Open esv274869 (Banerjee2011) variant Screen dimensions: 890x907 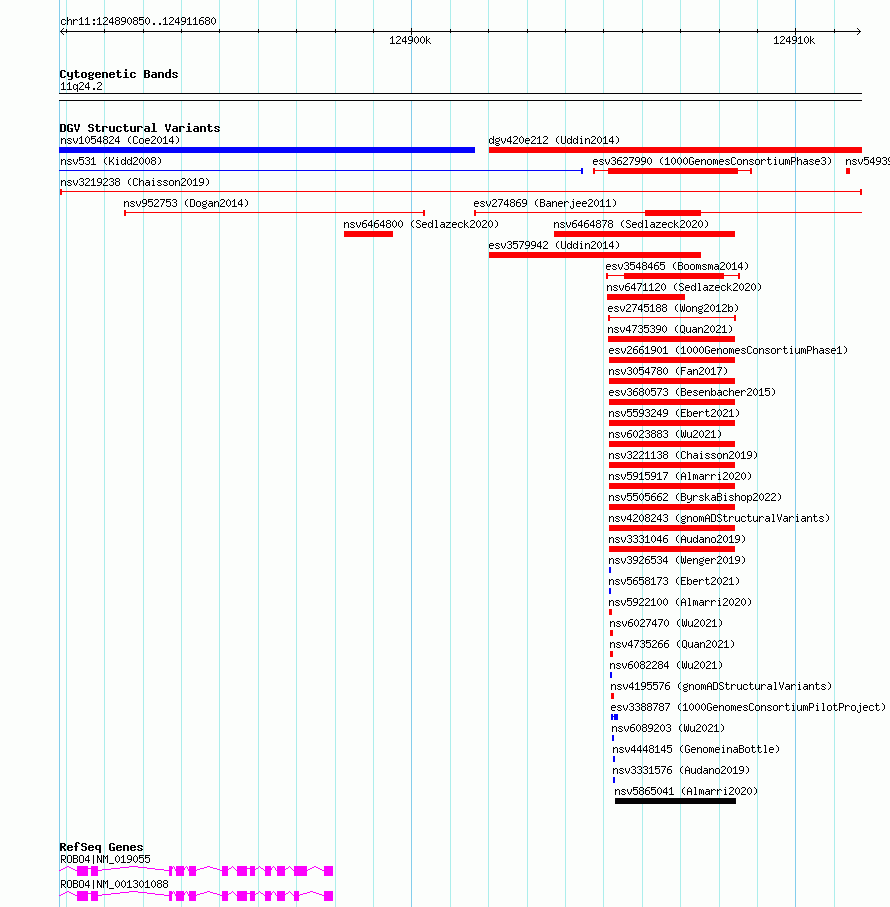pos(545,203)
